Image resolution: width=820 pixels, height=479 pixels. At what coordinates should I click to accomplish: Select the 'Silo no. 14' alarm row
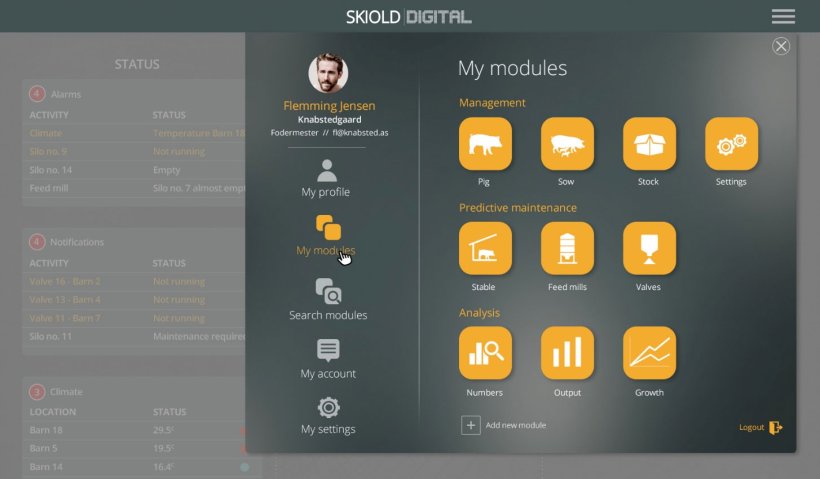134,170
